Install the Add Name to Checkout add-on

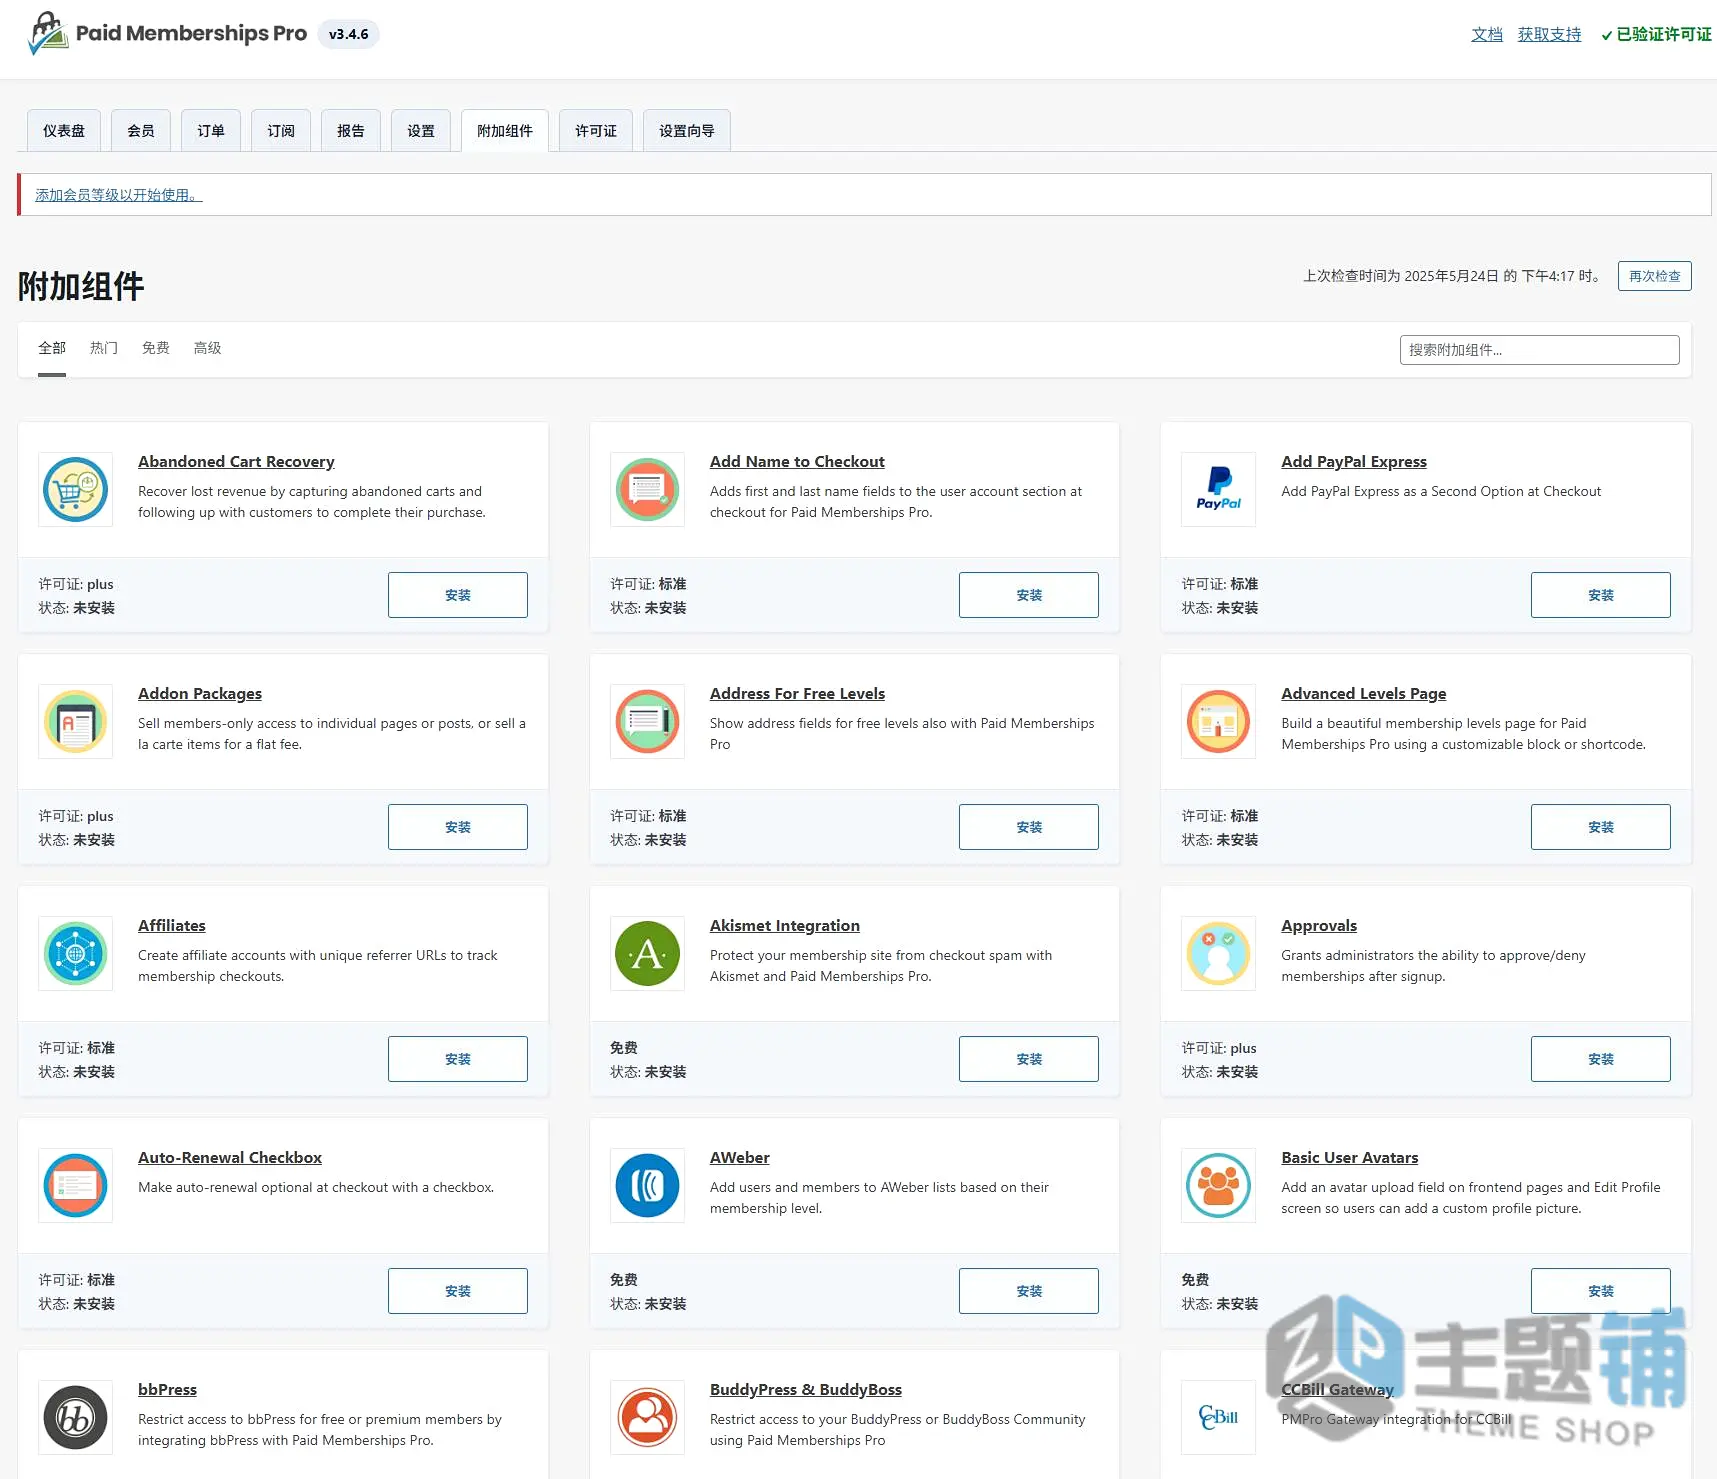click(1029, 595)
